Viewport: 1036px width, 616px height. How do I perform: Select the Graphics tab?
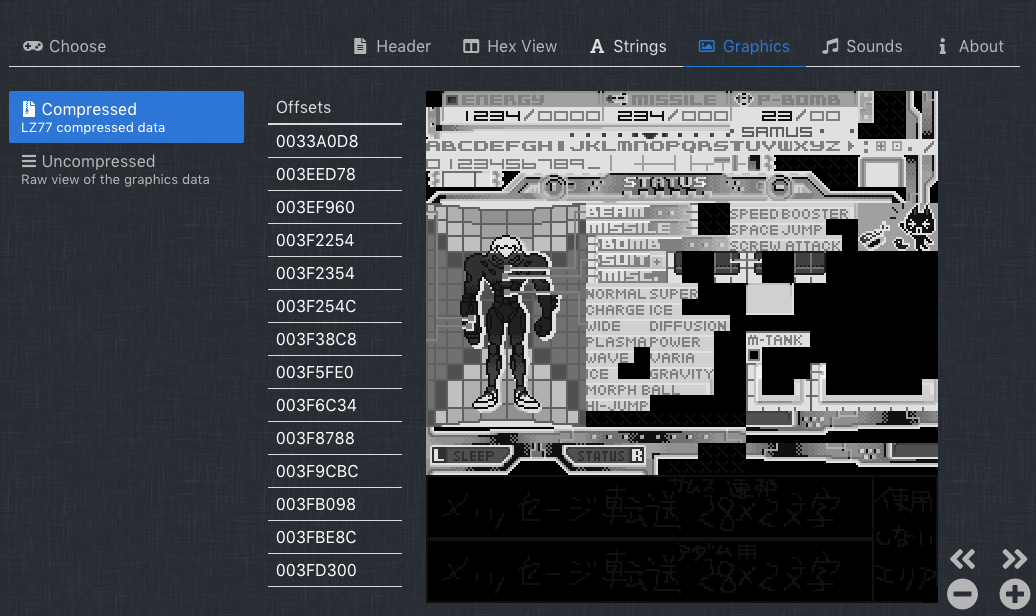(x=744, y=46)
